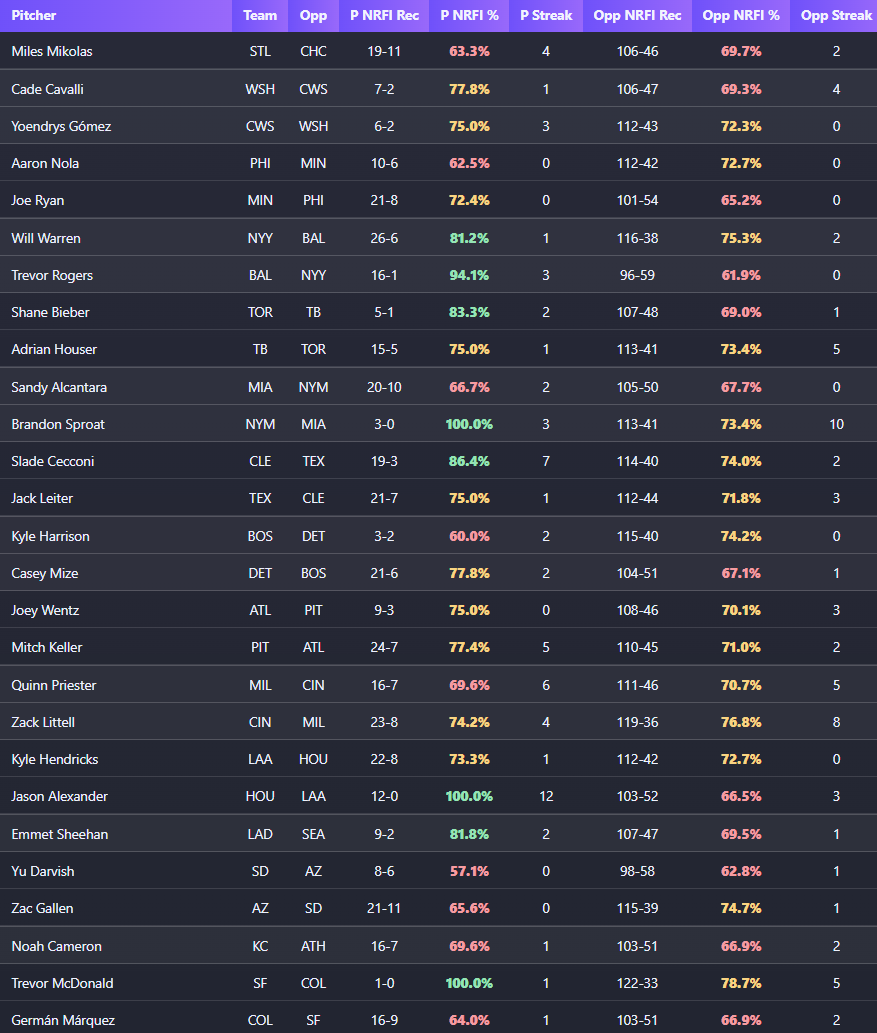Screen dimensions: 877x1033
Task: Click Zac Gallen's 21-11 record
Action: (384, 908)
